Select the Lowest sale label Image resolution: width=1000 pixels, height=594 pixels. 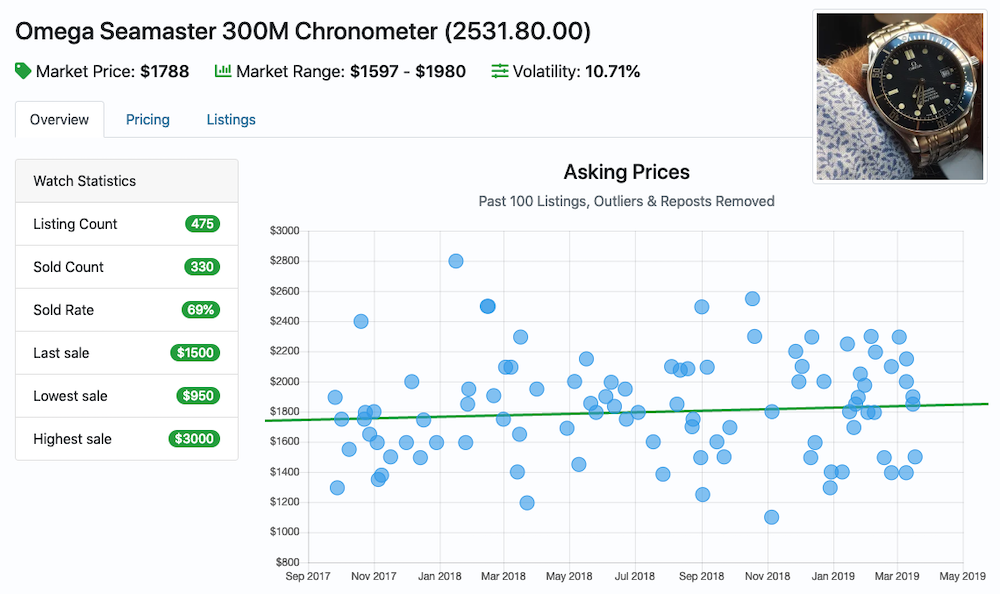[x=70, y=396]
